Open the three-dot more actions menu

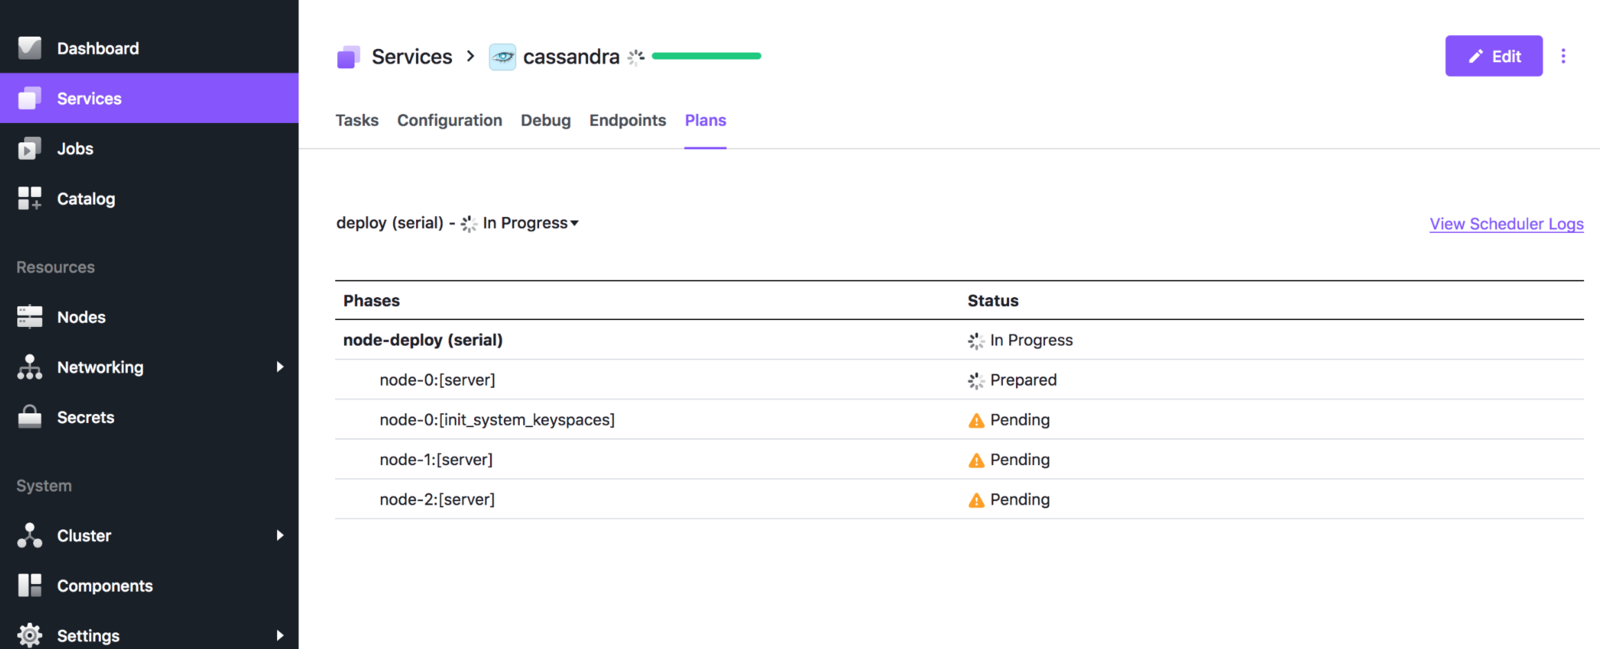coord(1563,56)
